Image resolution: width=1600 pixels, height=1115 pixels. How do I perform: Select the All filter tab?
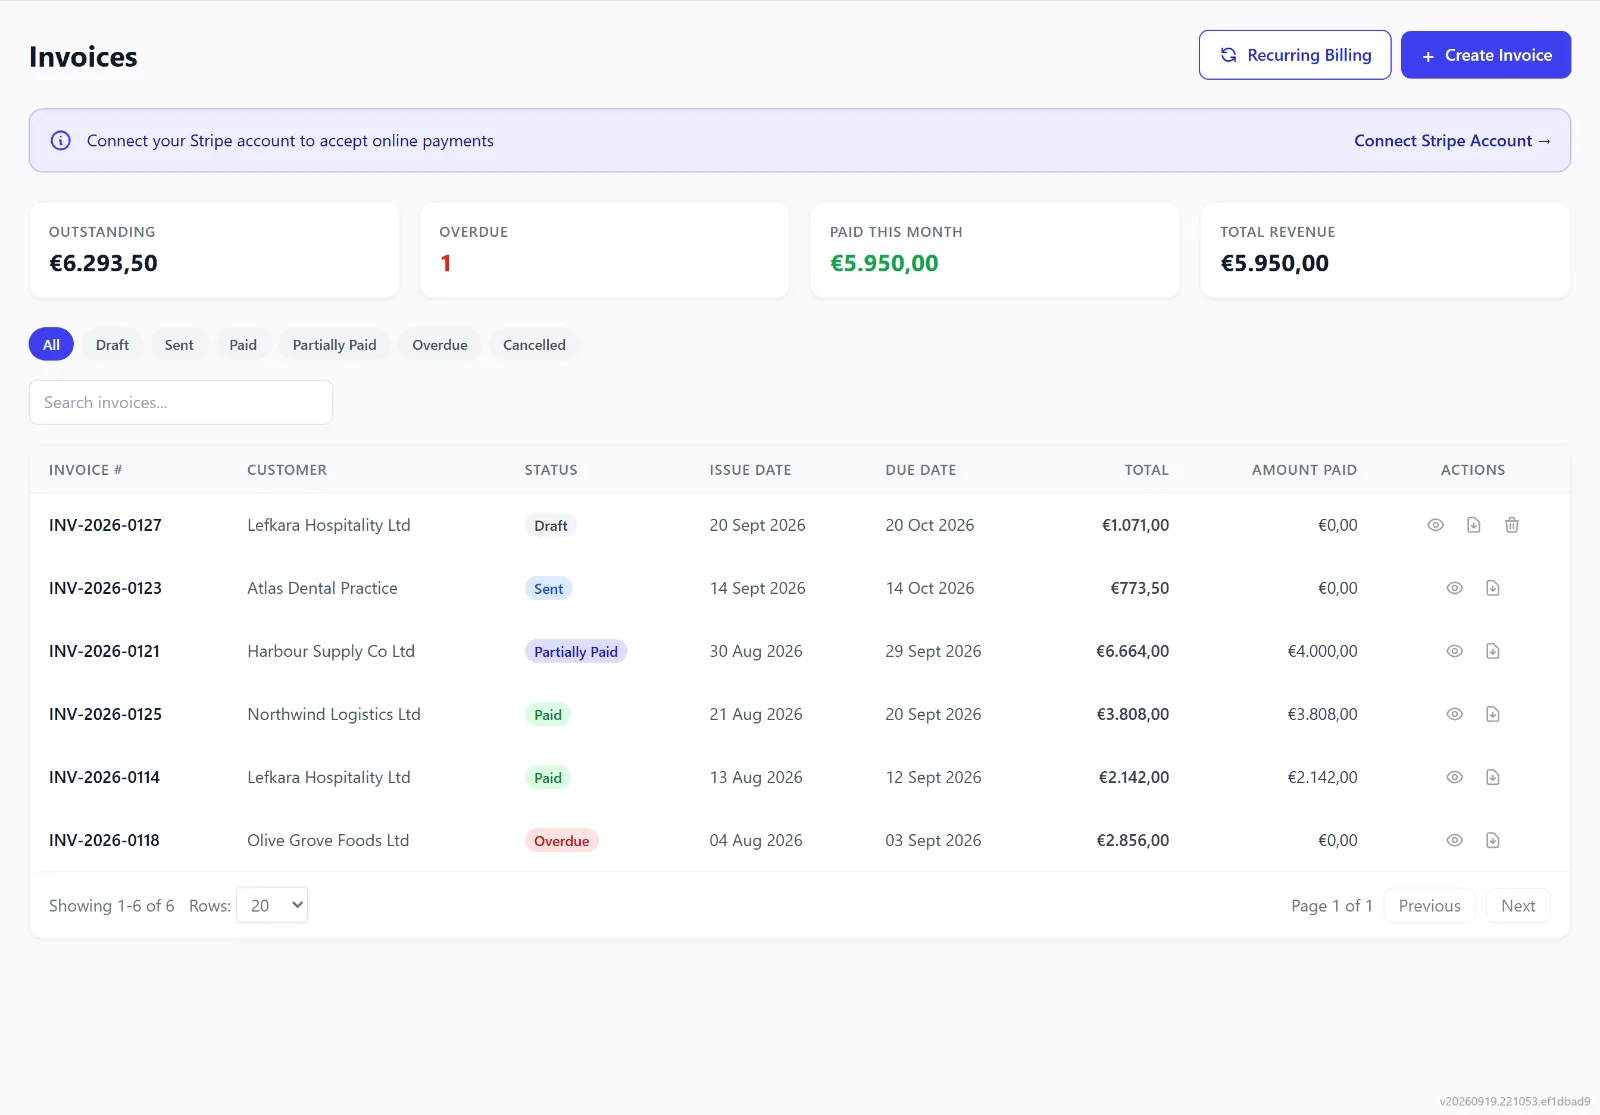click(x=51, y=344)
